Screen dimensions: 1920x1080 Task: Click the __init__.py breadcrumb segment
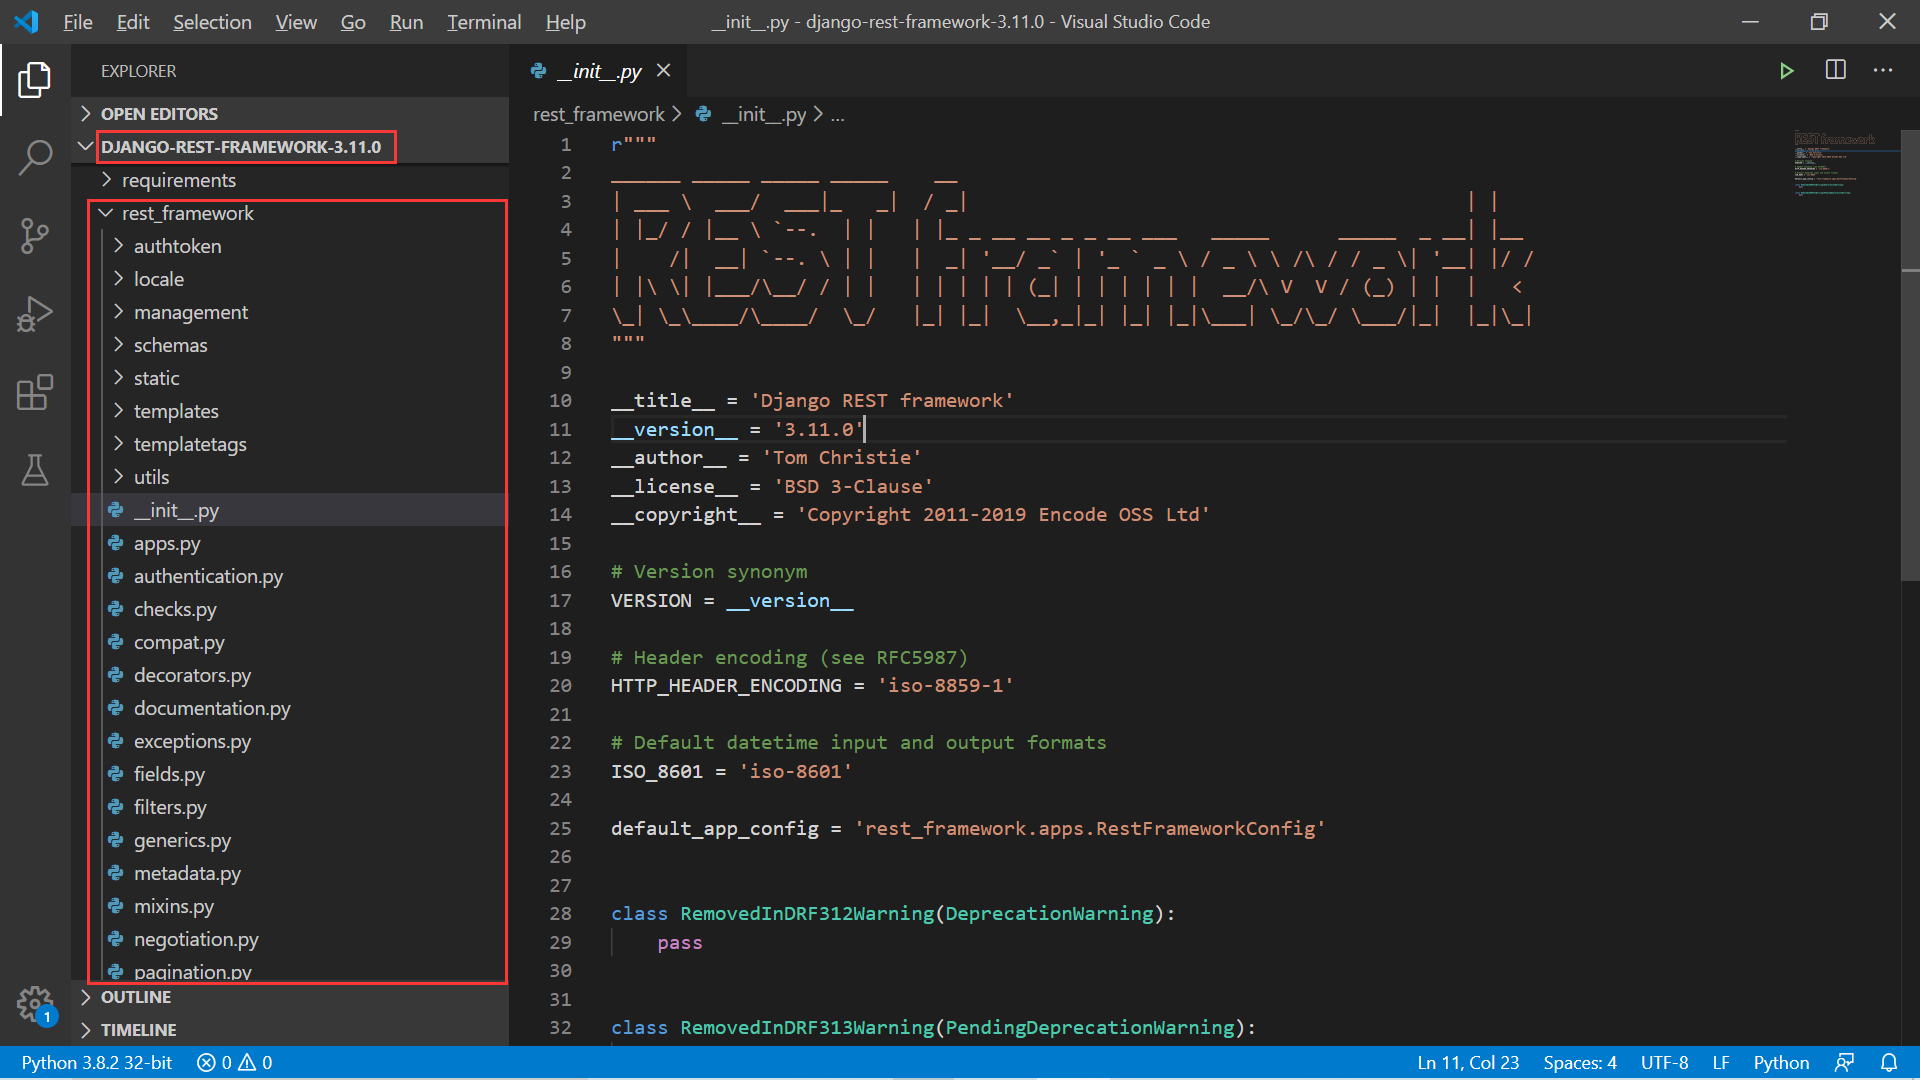763,115
